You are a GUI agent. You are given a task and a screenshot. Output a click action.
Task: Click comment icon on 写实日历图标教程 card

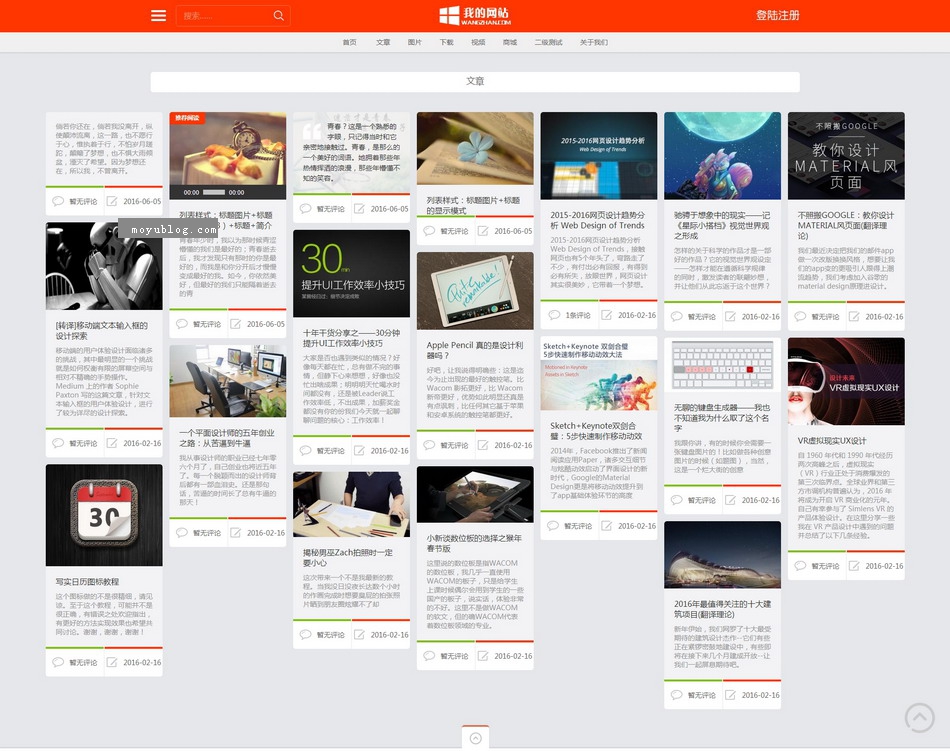[x=58, y=662]
